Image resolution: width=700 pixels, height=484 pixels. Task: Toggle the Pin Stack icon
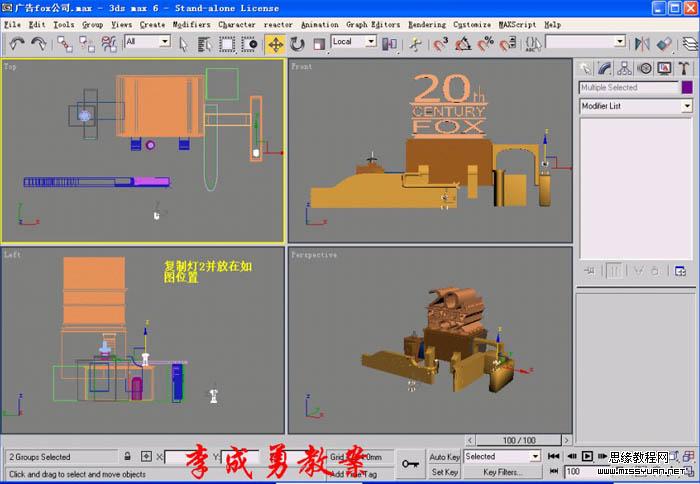point(590,271)
